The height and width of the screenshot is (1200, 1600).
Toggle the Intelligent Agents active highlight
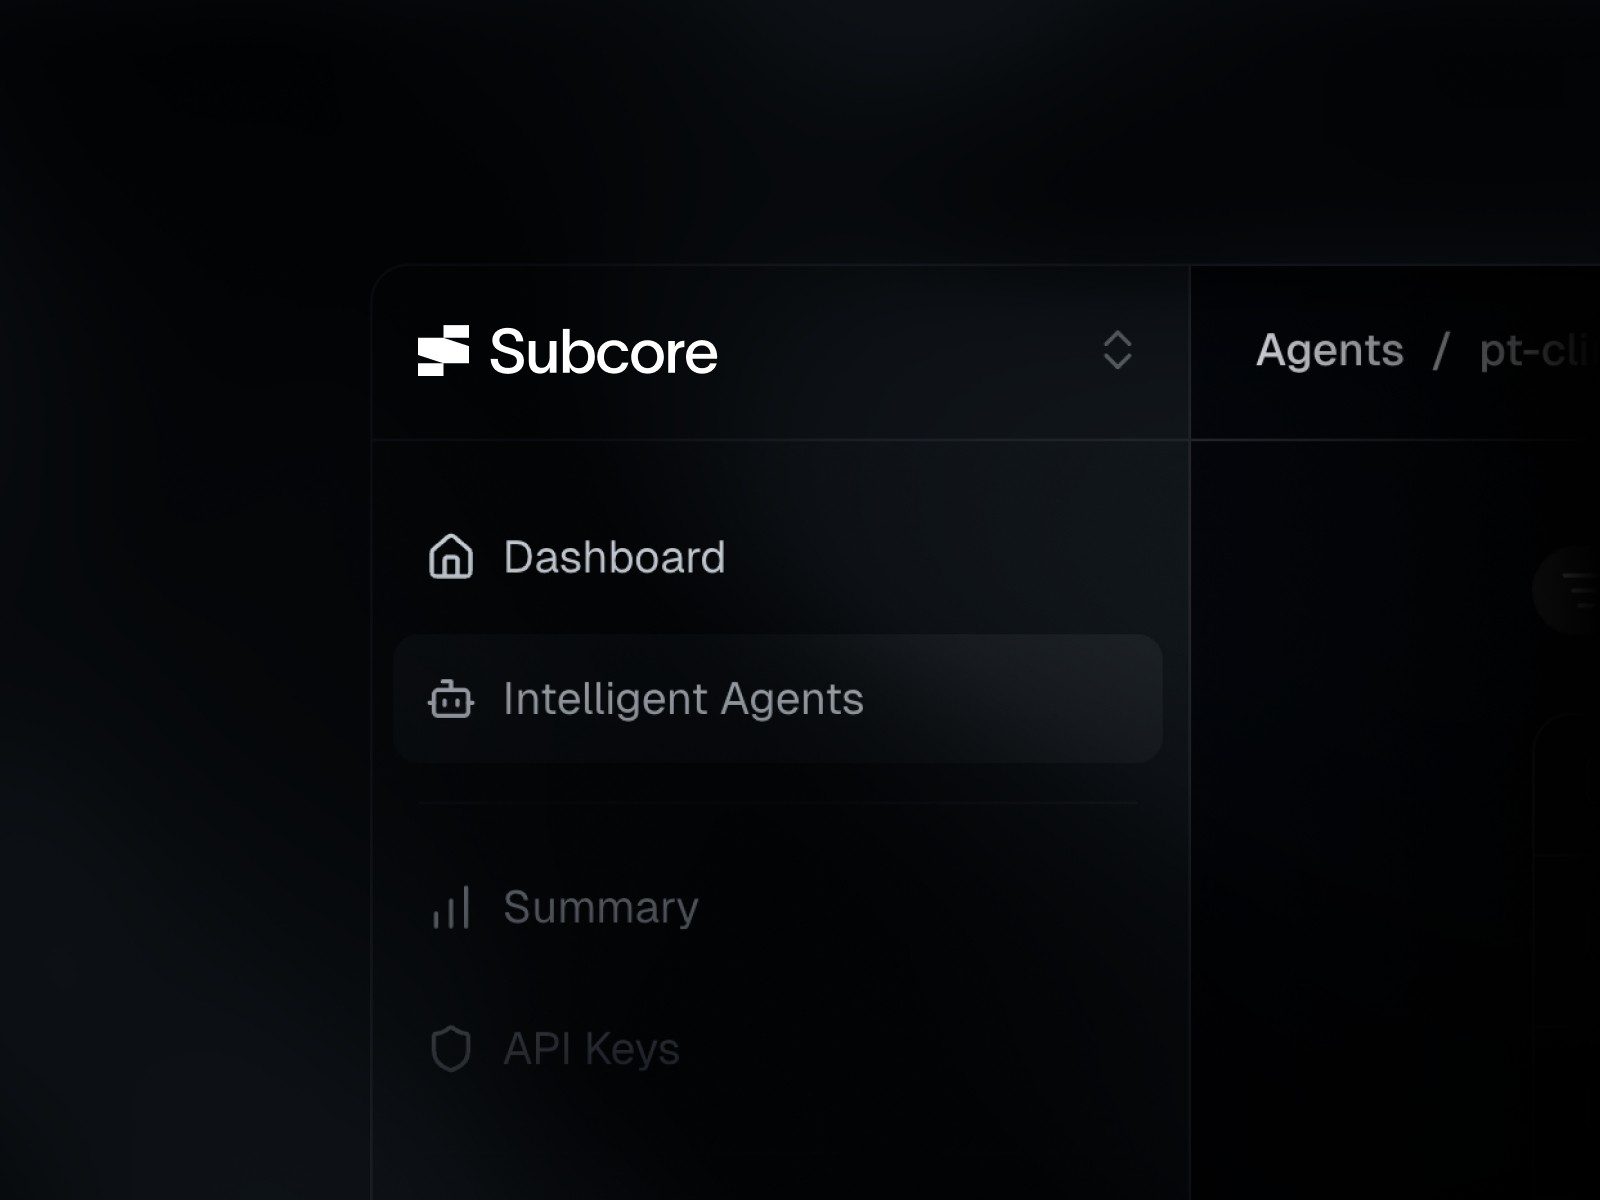[x=780, y=700]
